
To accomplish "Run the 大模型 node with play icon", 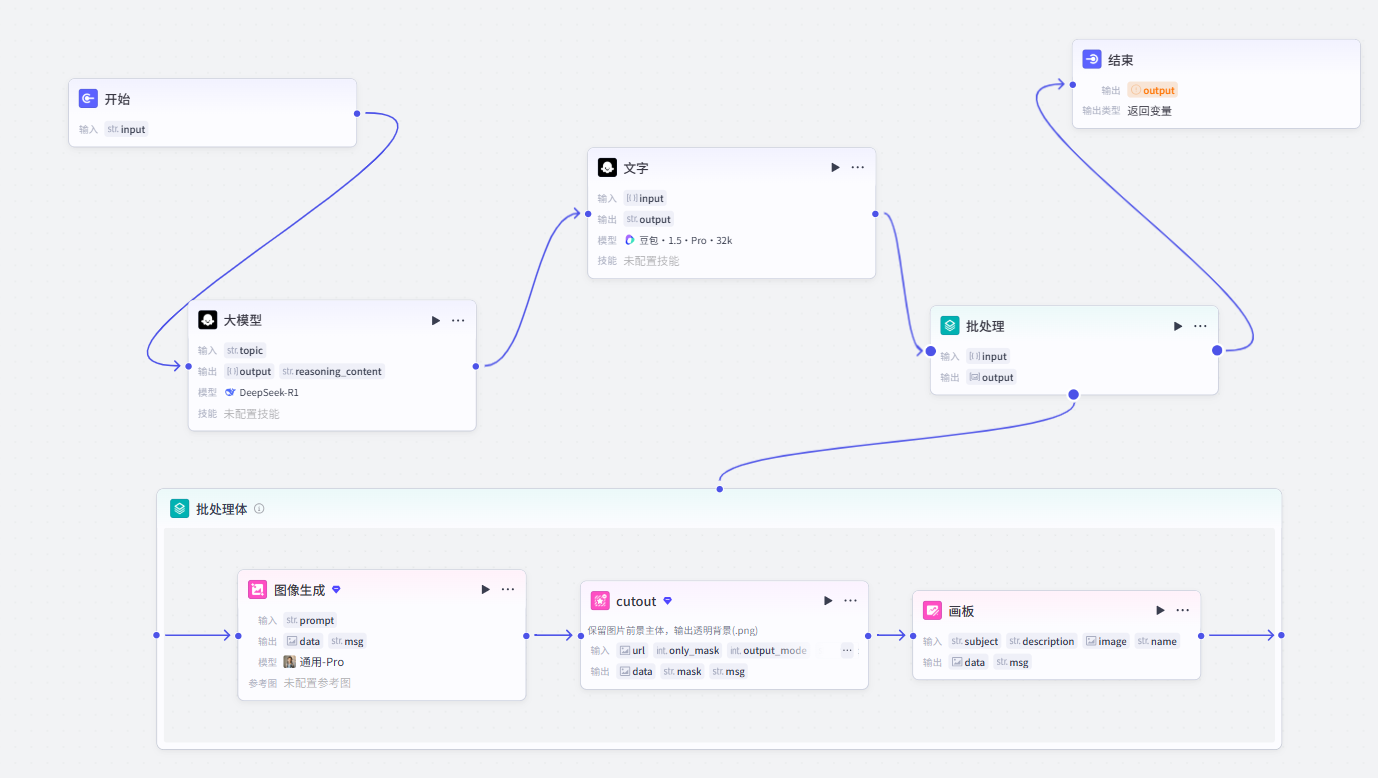I will click(435, 320).
